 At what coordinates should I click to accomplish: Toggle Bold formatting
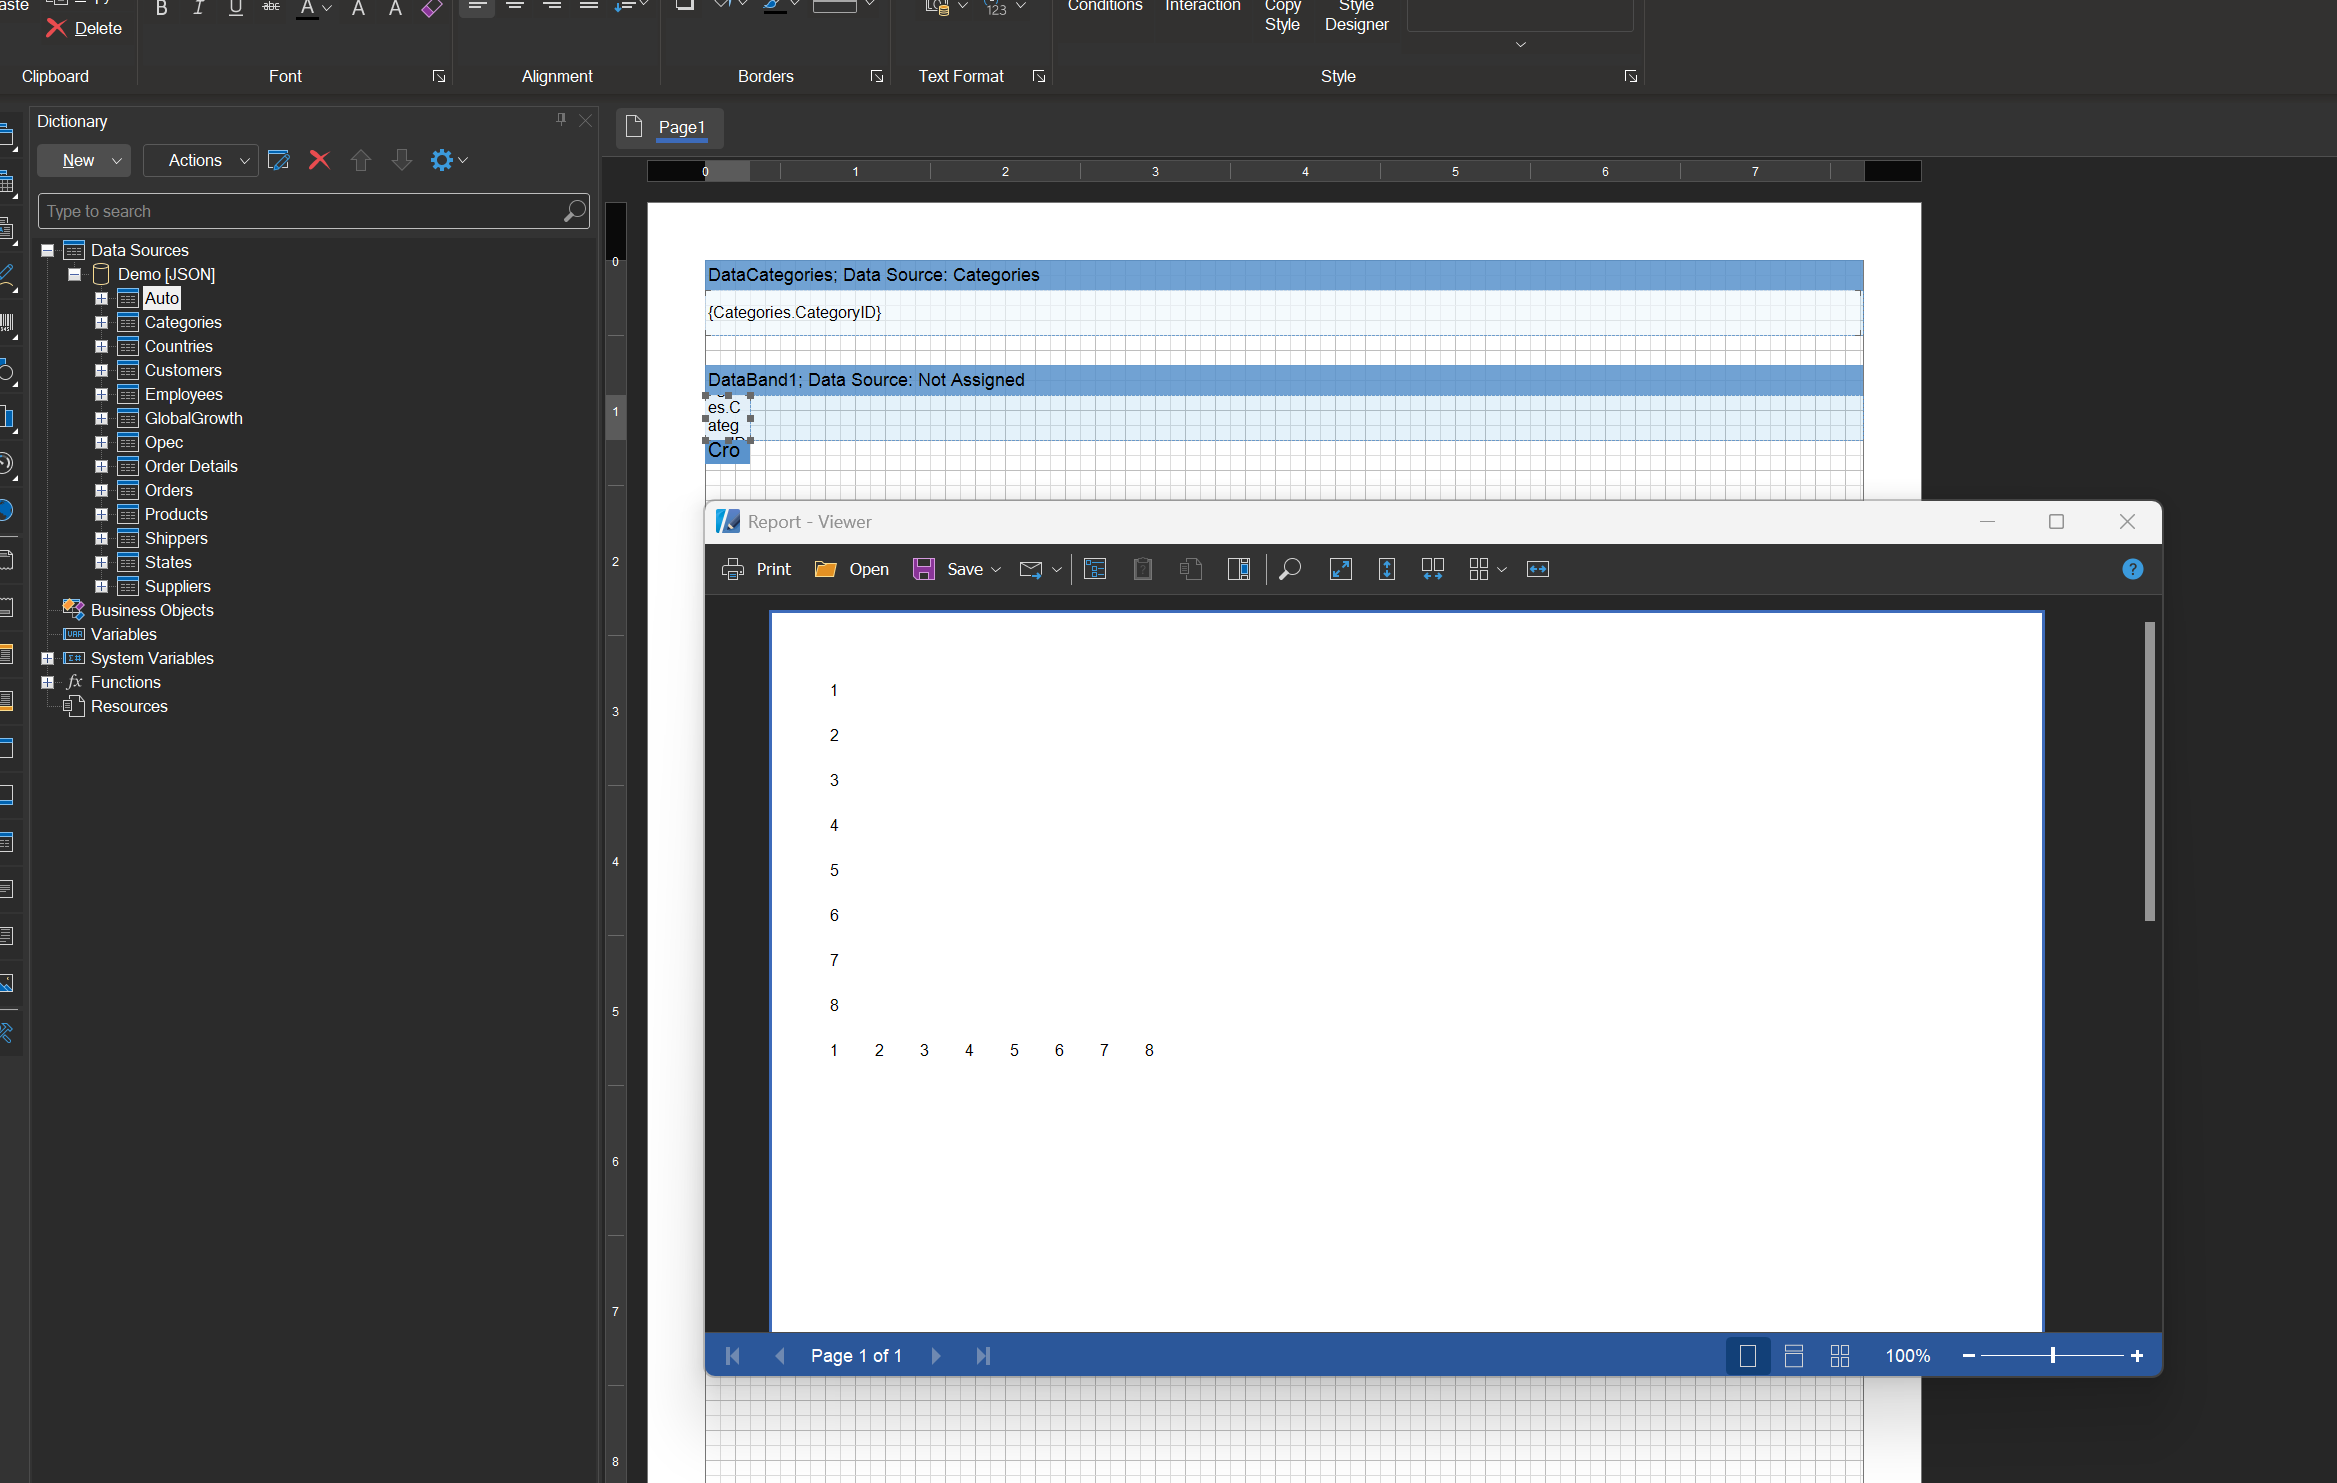click(x=161, y=8)
